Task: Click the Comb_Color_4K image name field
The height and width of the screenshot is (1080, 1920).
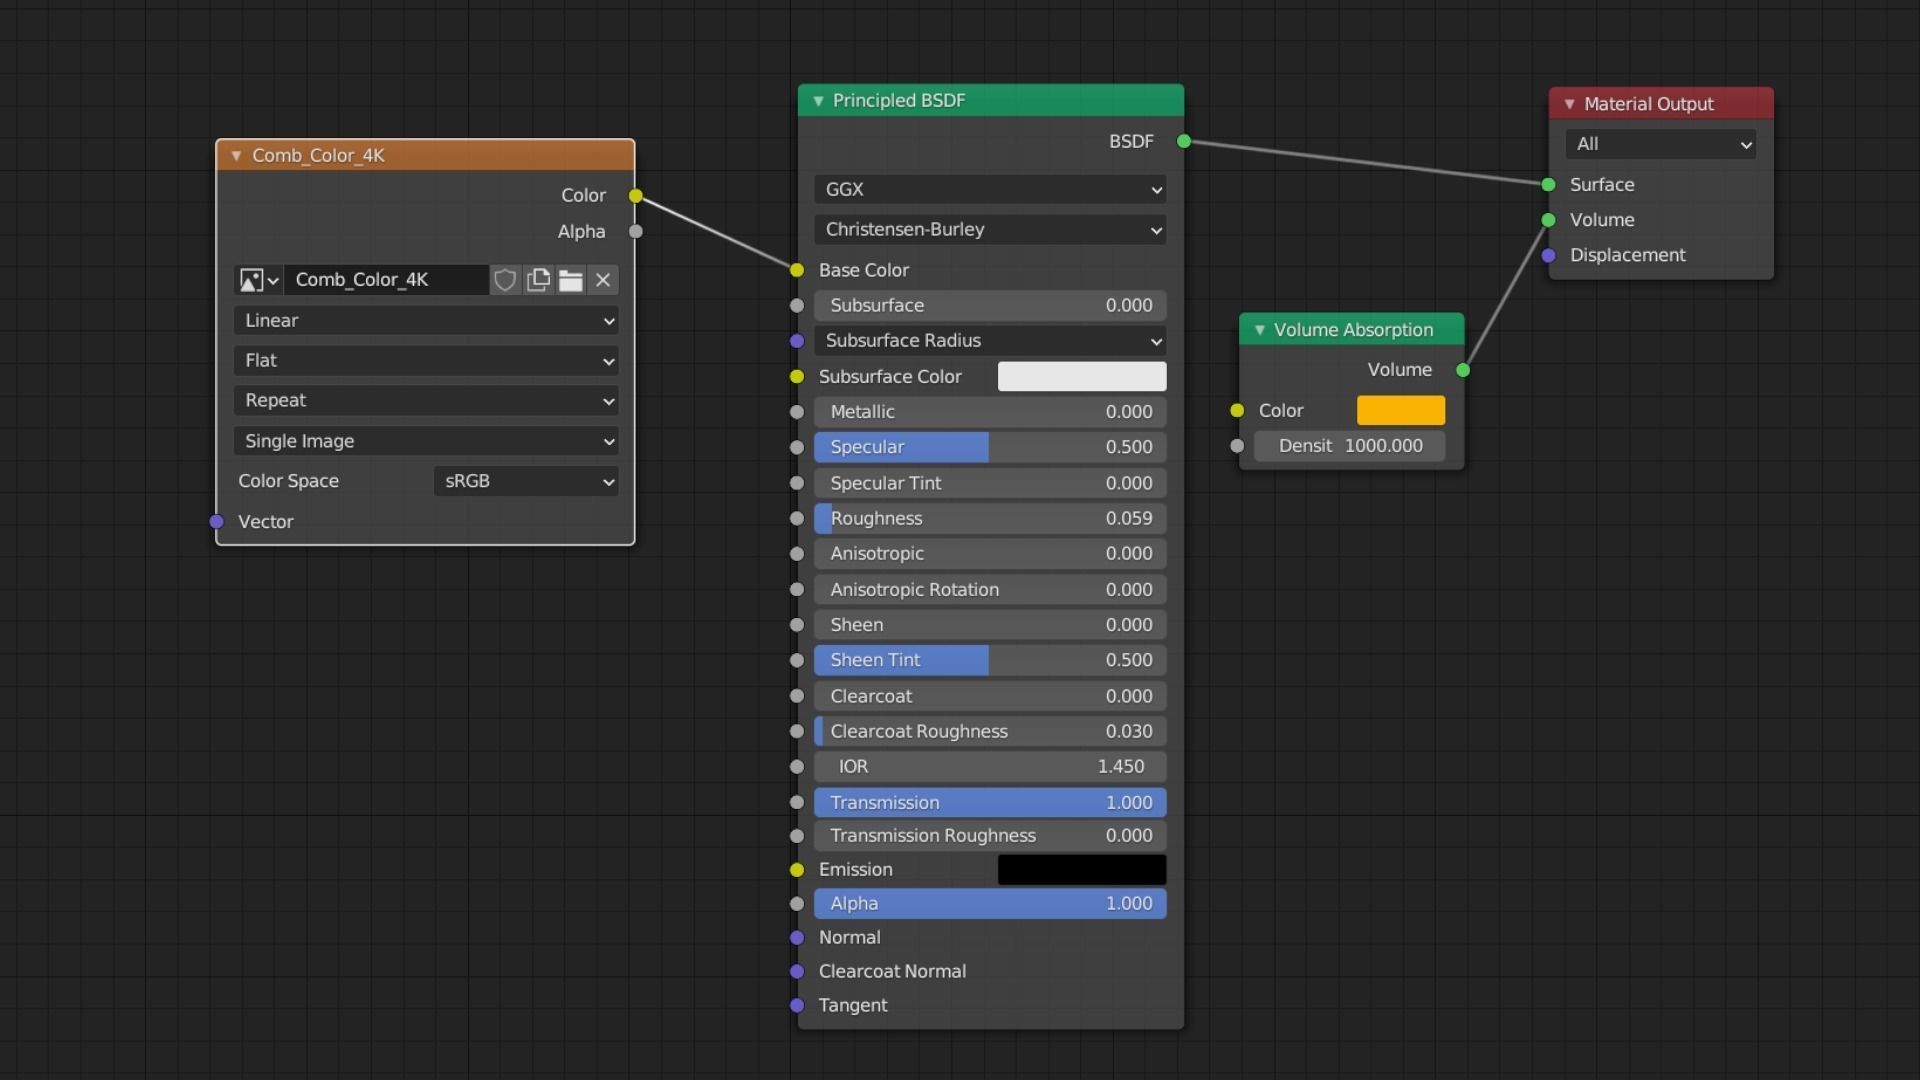Action: click(386, 280)
